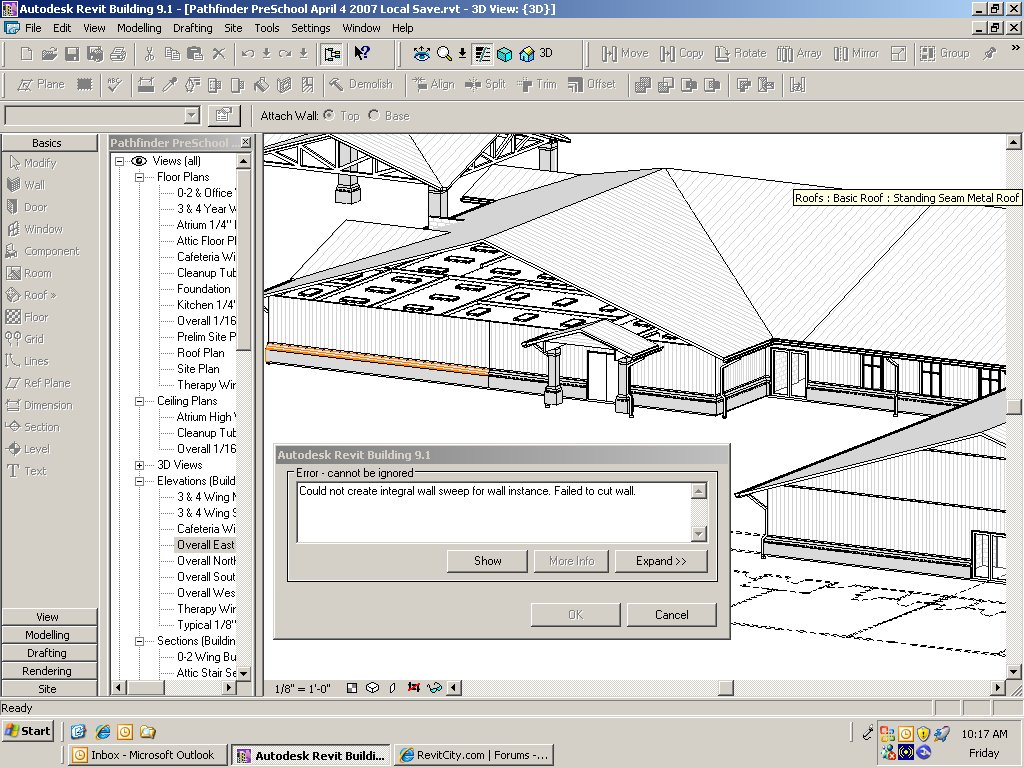
Task: Click the 3D view house icon
Action: point(527,54)
